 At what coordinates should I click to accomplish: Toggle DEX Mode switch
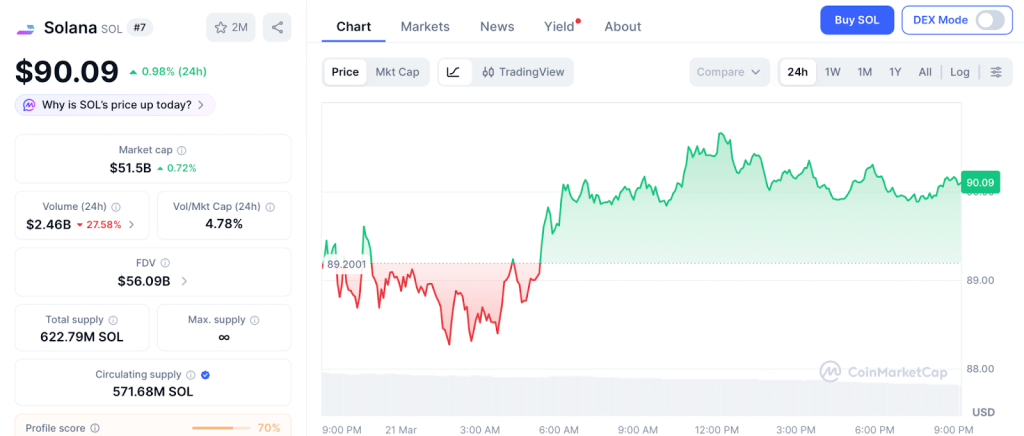[x=988, y=20]
